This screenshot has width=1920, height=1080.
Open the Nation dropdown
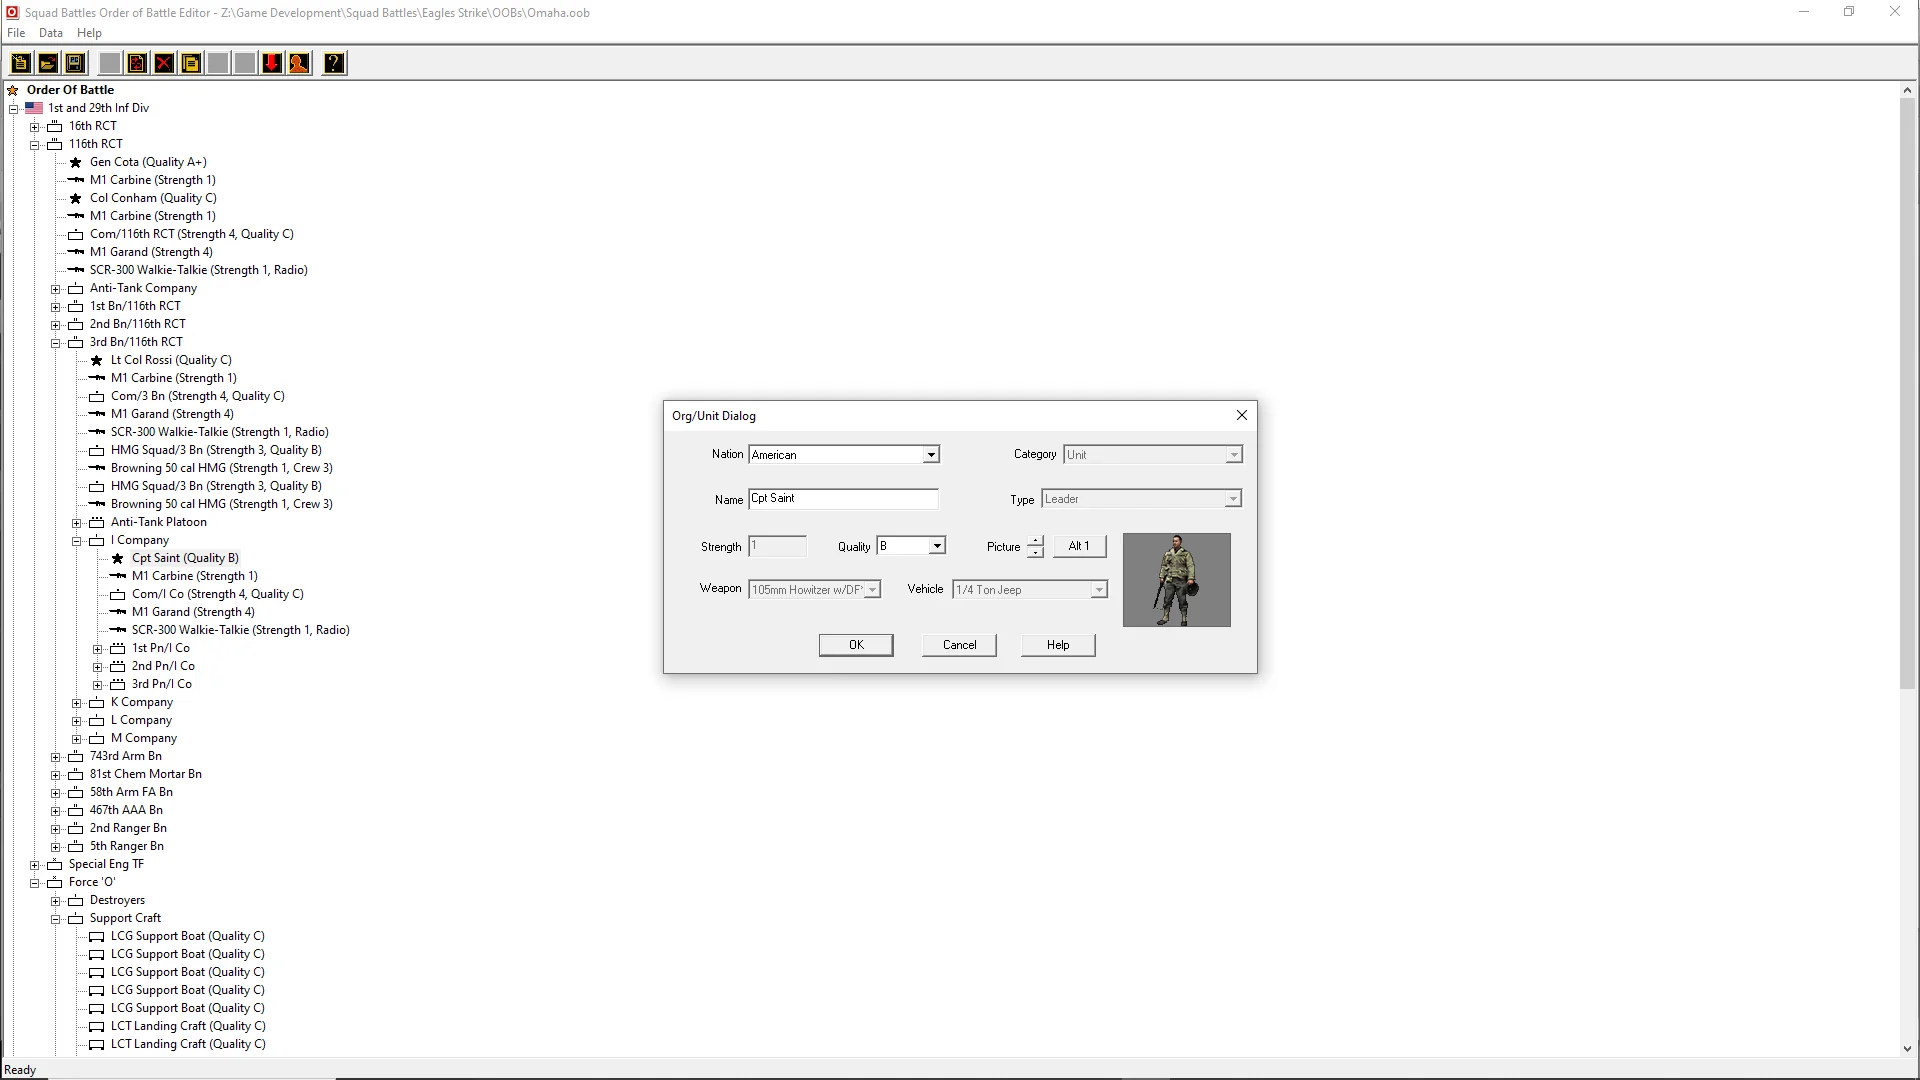tap(930, 455)
